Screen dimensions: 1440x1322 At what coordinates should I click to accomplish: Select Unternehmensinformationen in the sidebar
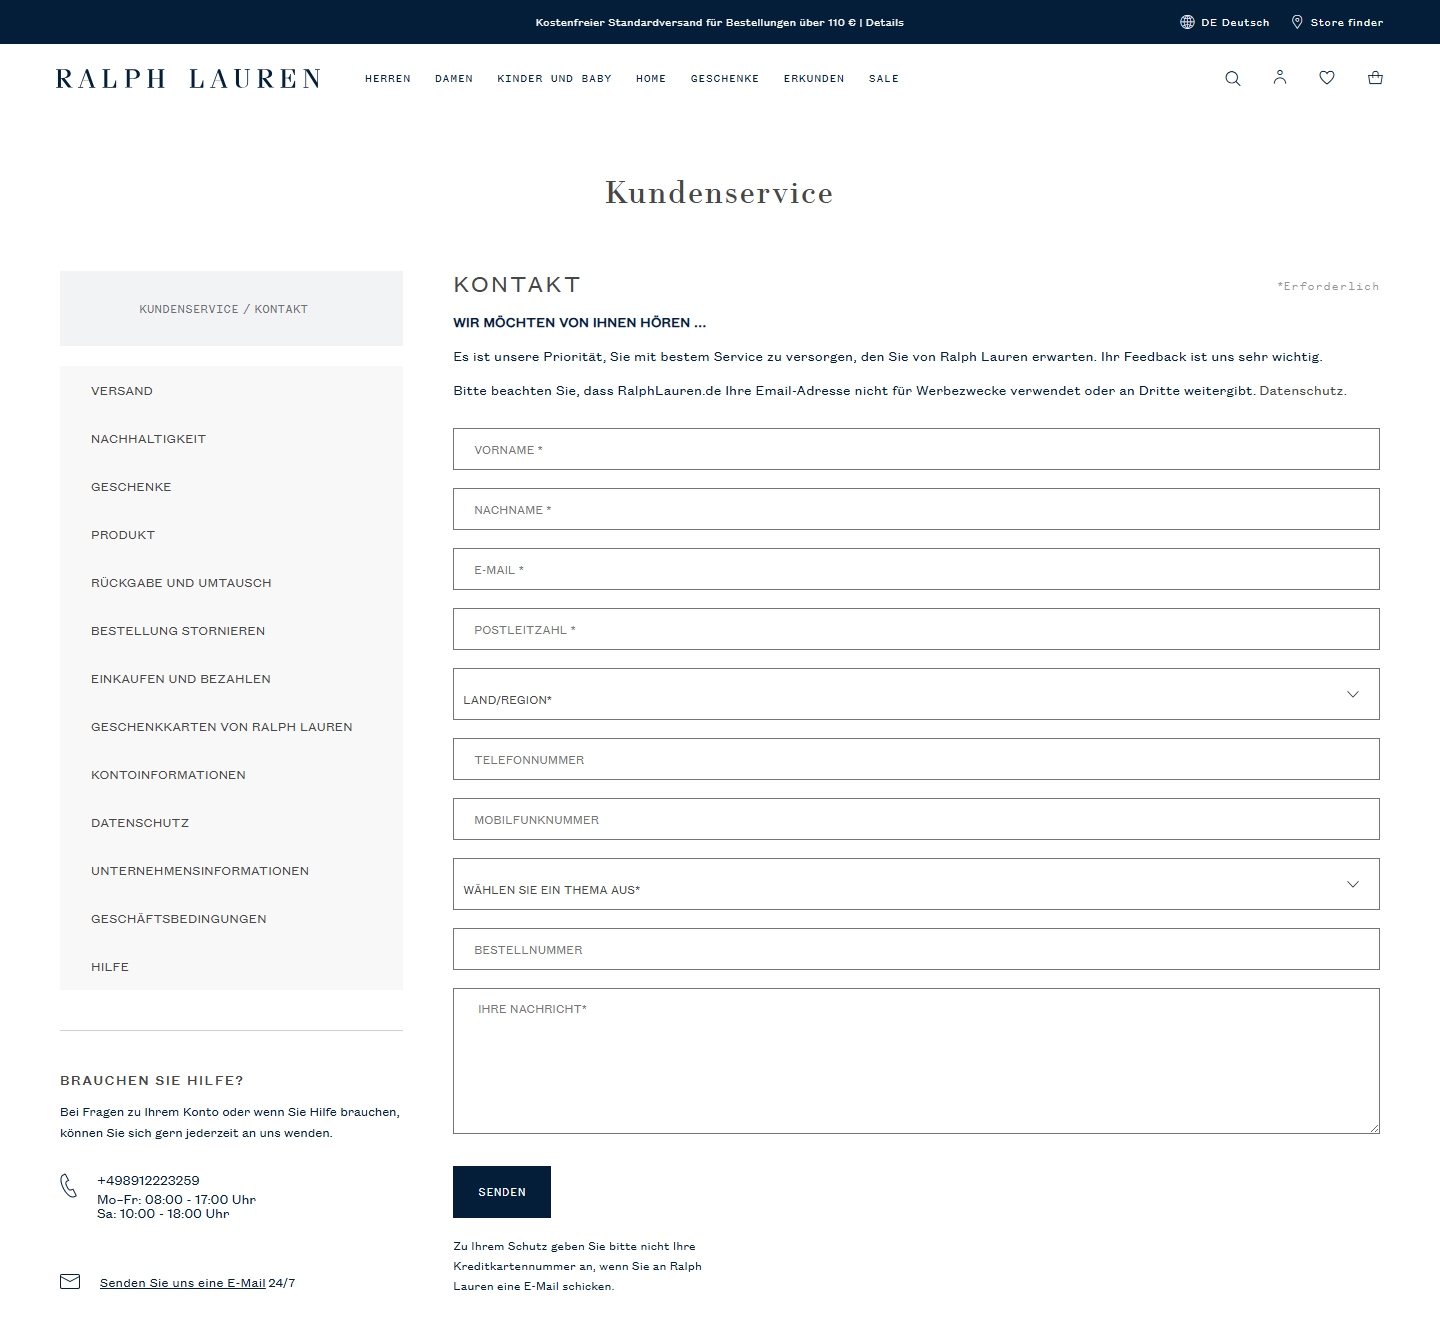200,871
